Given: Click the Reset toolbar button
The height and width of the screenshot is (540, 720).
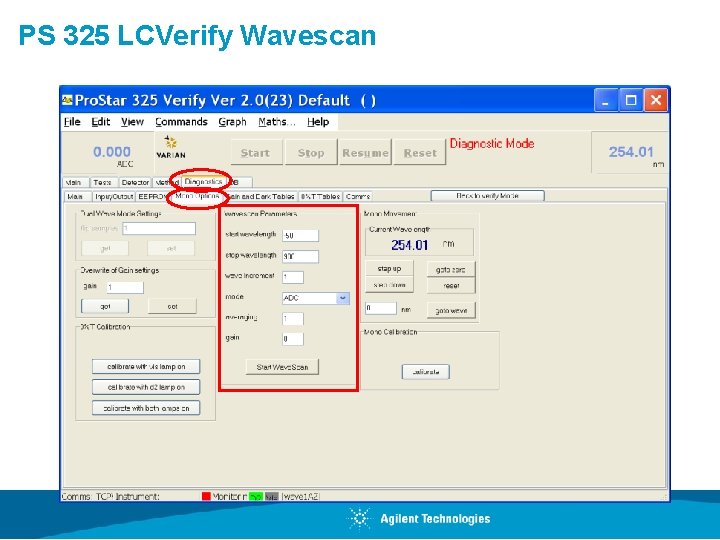Looking at the screenshot, I should click(420, 152).
